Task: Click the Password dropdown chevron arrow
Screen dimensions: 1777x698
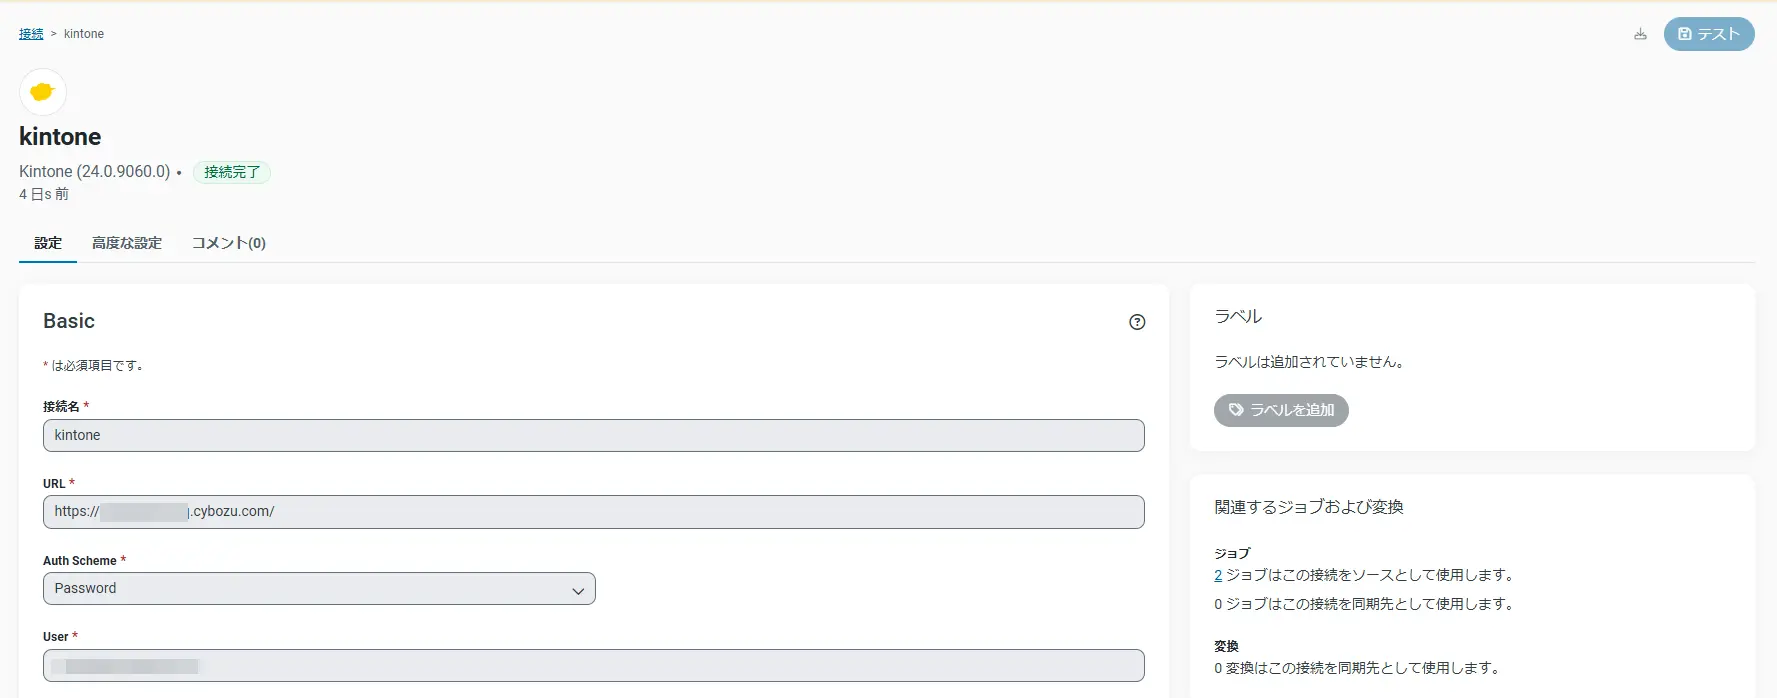Action: click(578, 591)
